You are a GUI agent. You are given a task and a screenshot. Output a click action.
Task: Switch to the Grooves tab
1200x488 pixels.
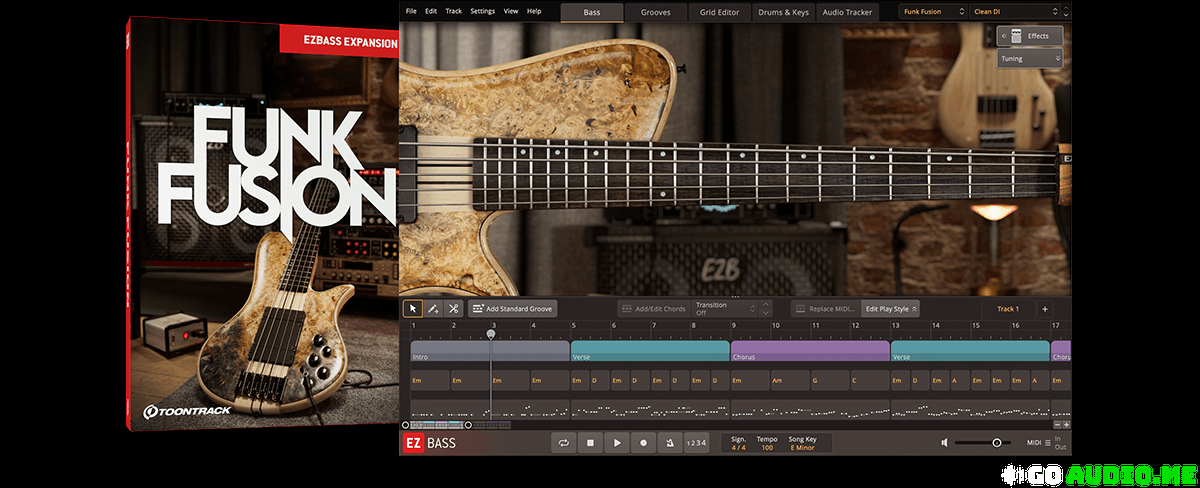(x=656, y=12)
